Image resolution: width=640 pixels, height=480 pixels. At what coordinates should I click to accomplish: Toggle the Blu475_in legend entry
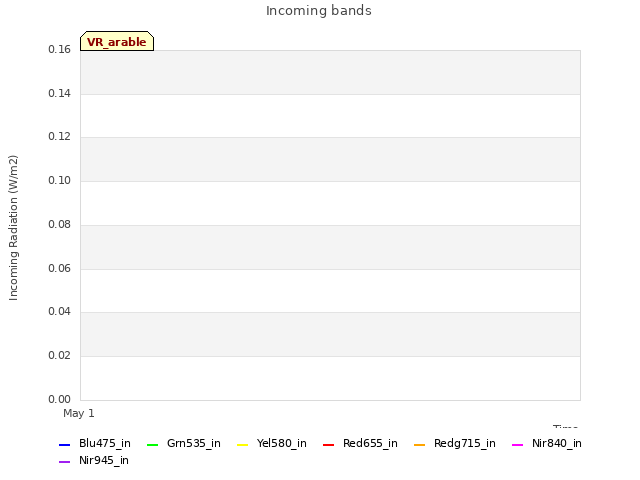(95, 444)
